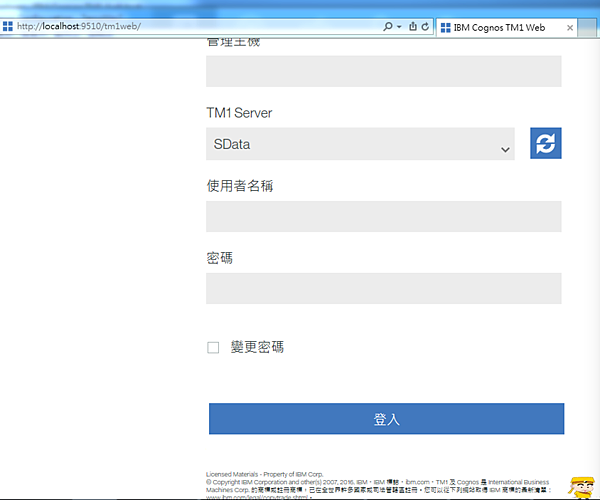Image resolution: width=600 pixels, height=500 pixels.
Task: Focus the 密碼 password input field
Action: [384, 288]
